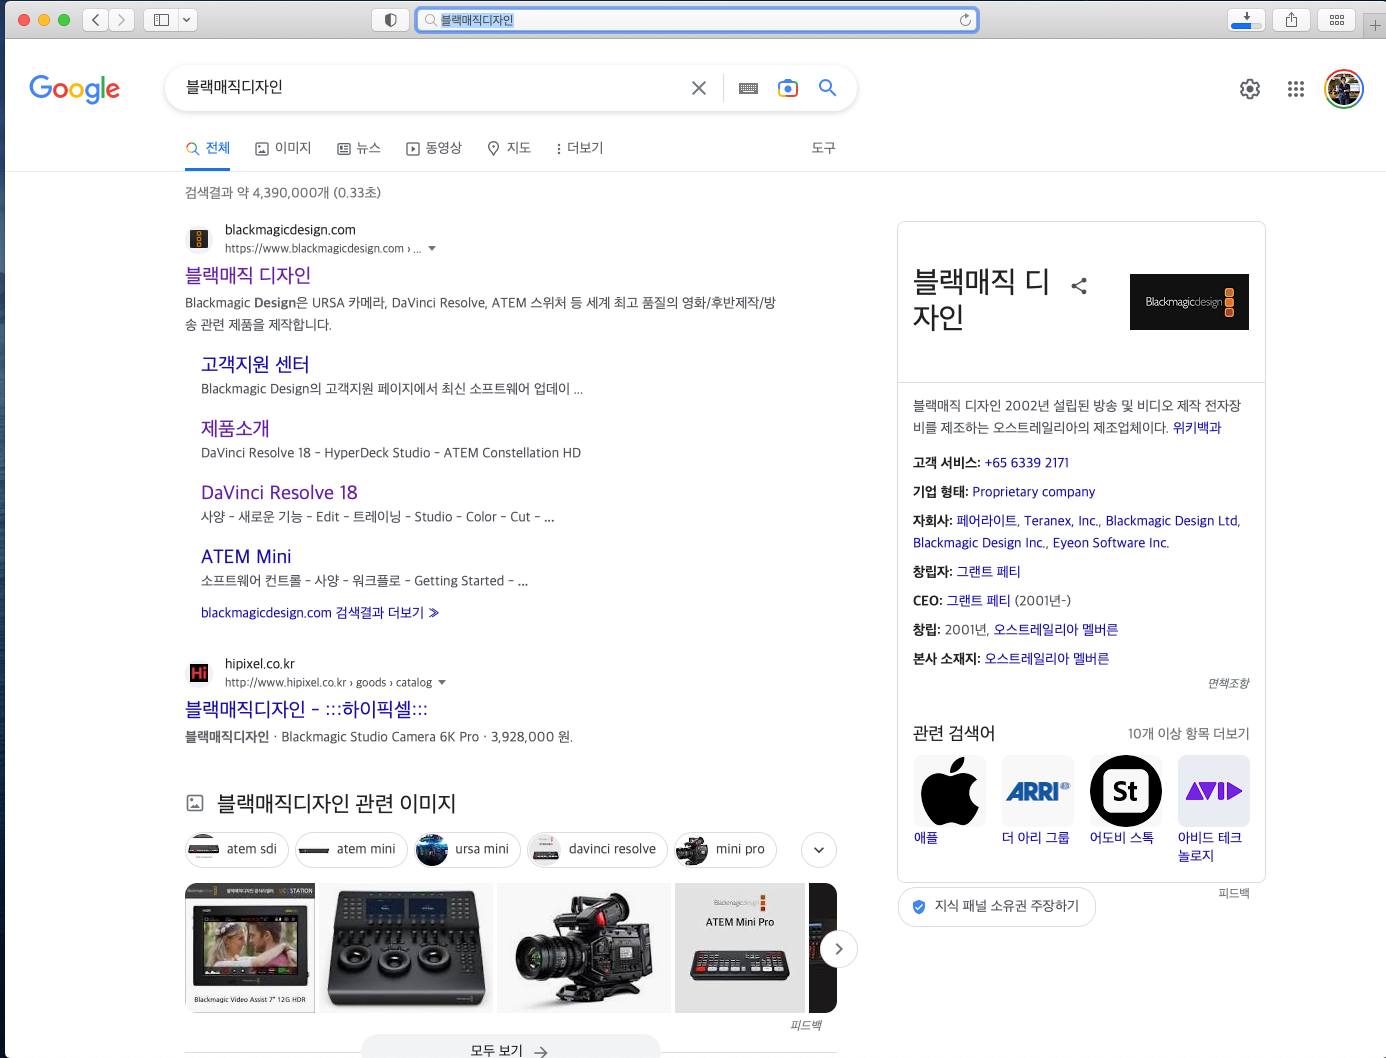Filter images by mini pro chip
The image size is (1386, 1058).
point(725,850)
